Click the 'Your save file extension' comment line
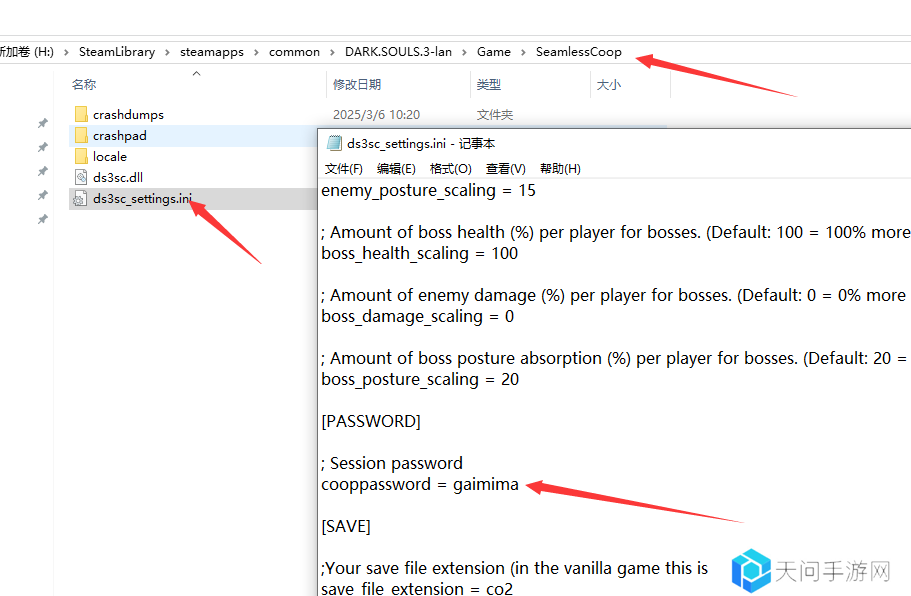The height and width of the screenshot is (596, 911). 515,568
